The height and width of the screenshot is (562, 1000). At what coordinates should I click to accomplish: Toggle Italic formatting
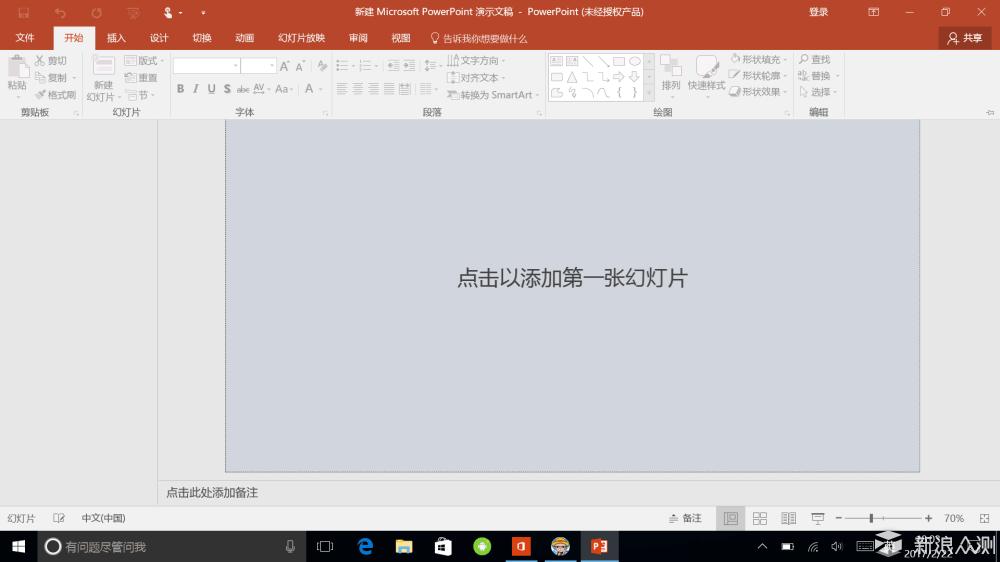tap(196, 89)
